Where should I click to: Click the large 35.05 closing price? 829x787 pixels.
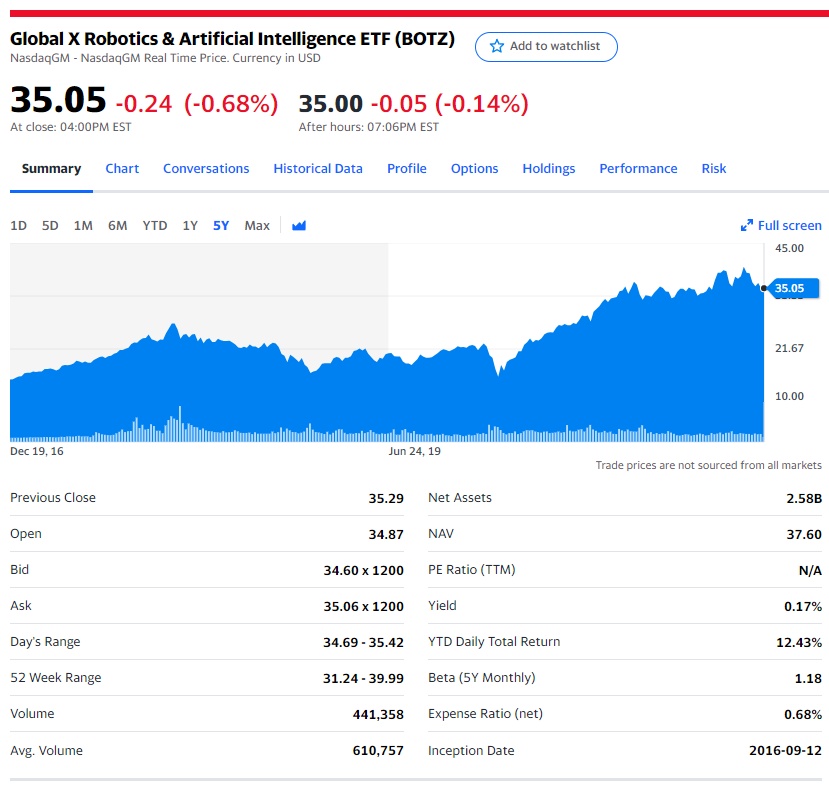pos(58,100)
